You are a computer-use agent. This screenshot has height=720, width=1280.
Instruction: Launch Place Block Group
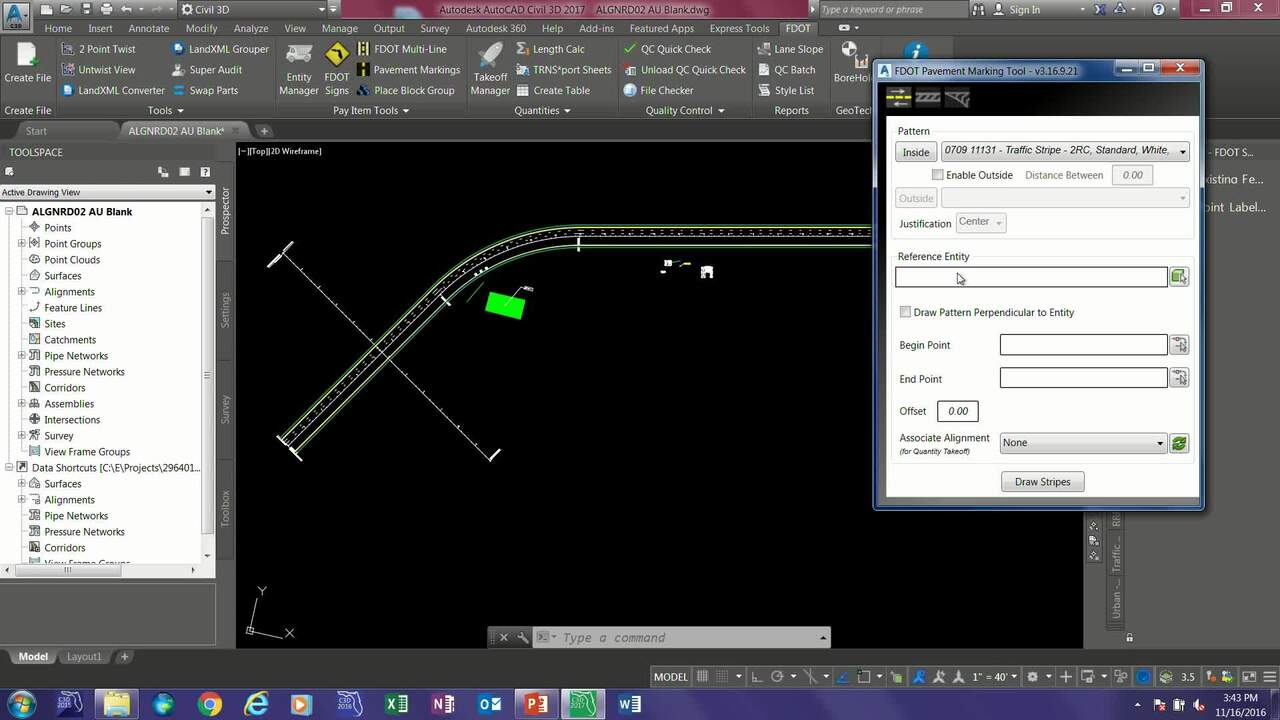pos(405,90)
